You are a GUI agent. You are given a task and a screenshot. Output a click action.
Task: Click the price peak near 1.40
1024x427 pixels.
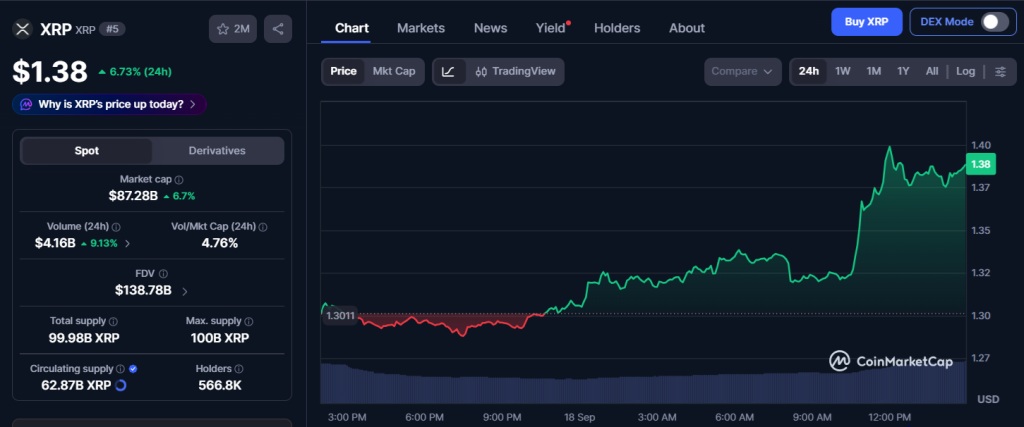pos(889,148)
